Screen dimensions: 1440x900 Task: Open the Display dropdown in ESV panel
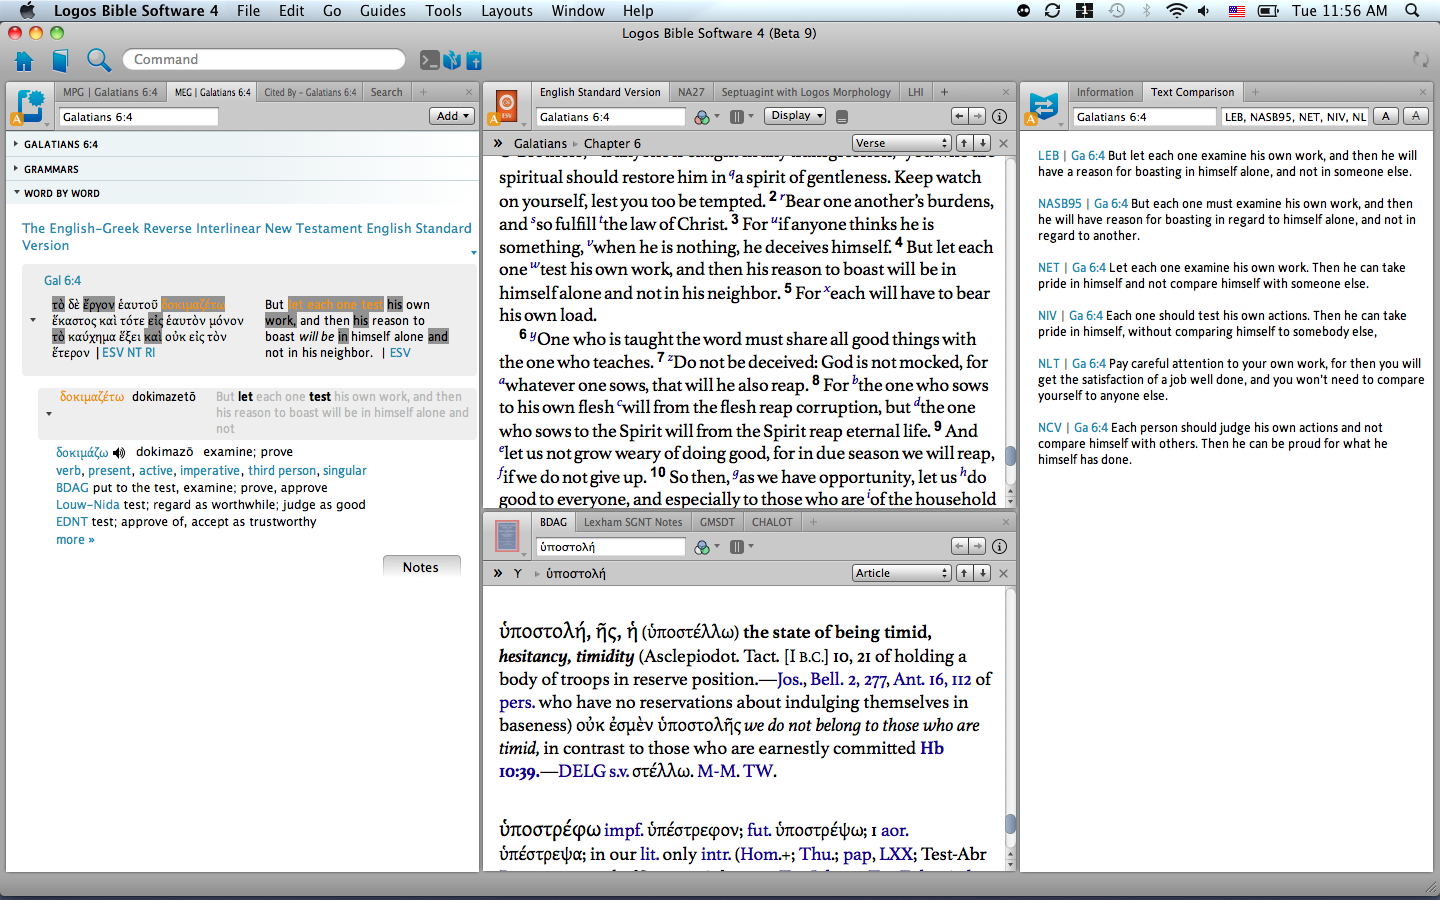796,116
